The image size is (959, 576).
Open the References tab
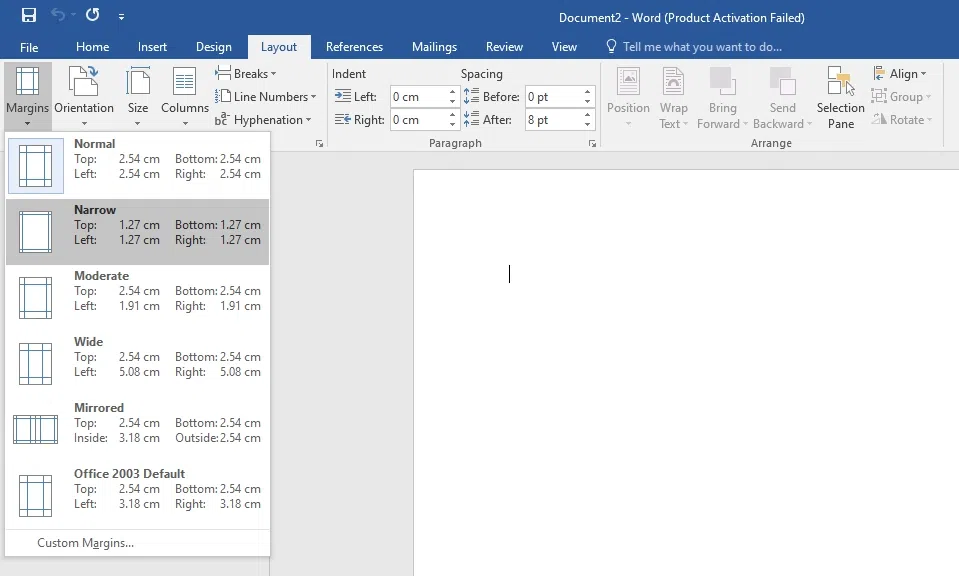click(354, 46)
